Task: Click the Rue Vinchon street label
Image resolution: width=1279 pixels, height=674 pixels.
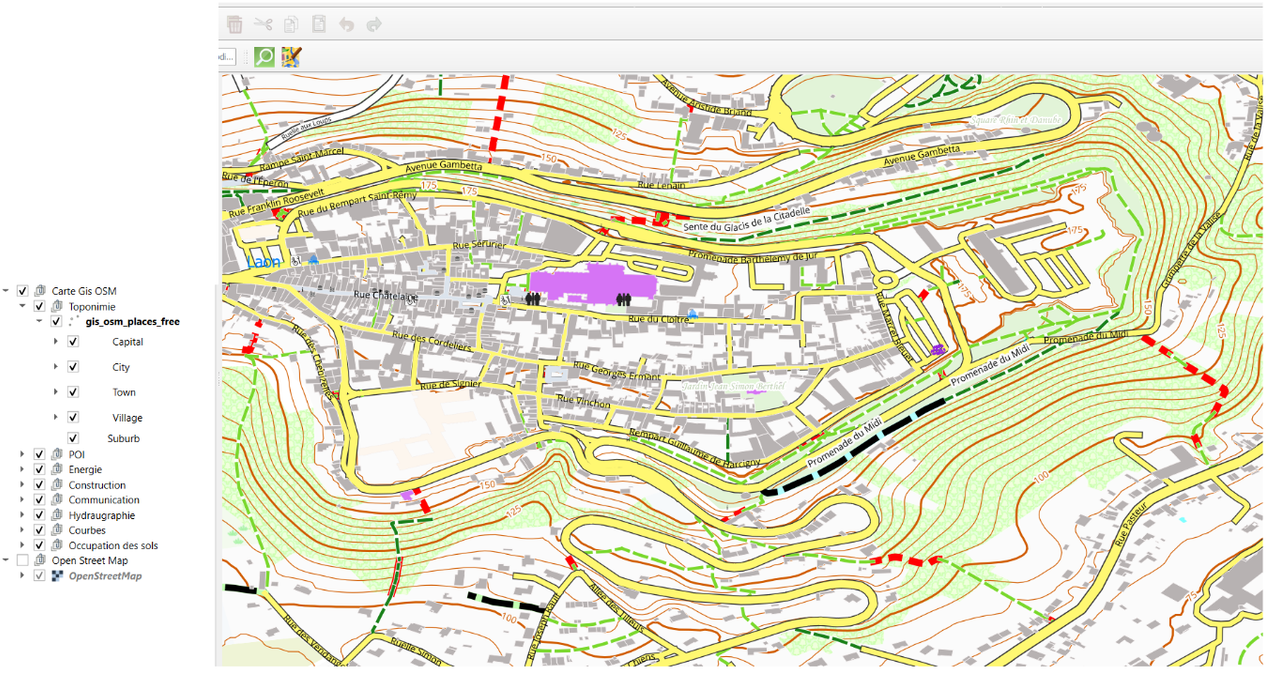Action: pyautogui.click(x=583, y=400)
